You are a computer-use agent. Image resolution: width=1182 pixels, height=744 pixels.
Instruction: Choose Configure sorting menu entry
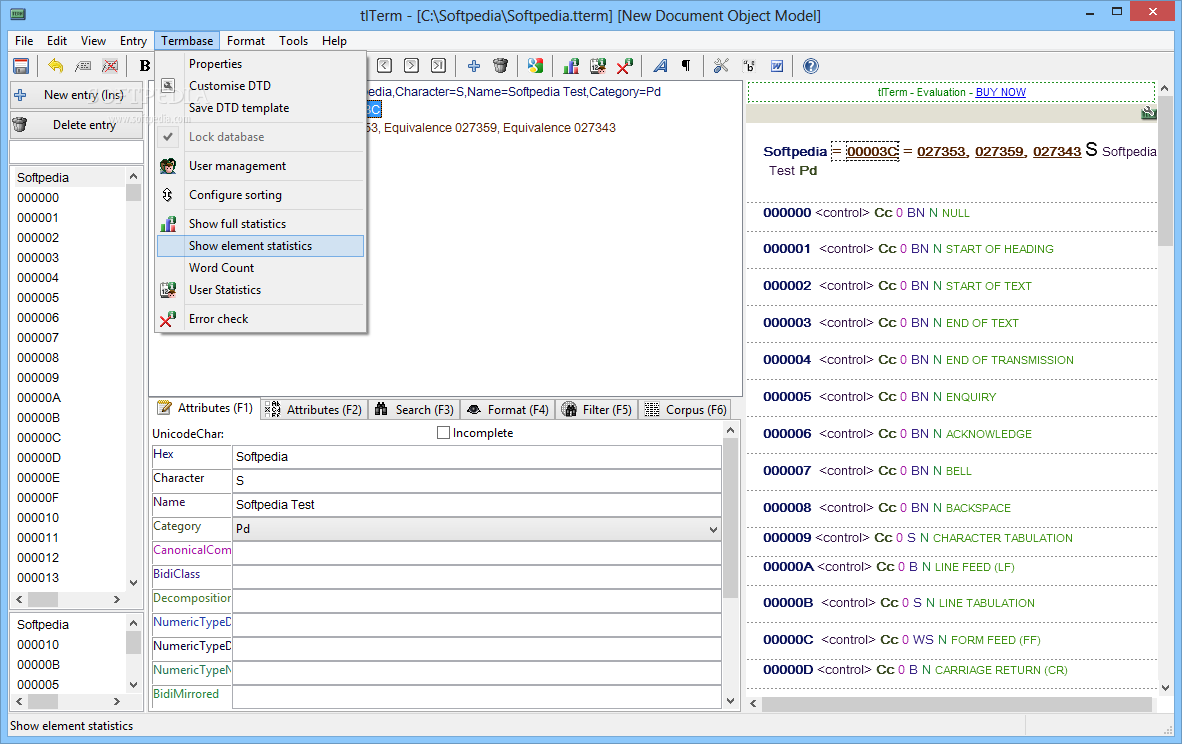[x=260, y=194]
